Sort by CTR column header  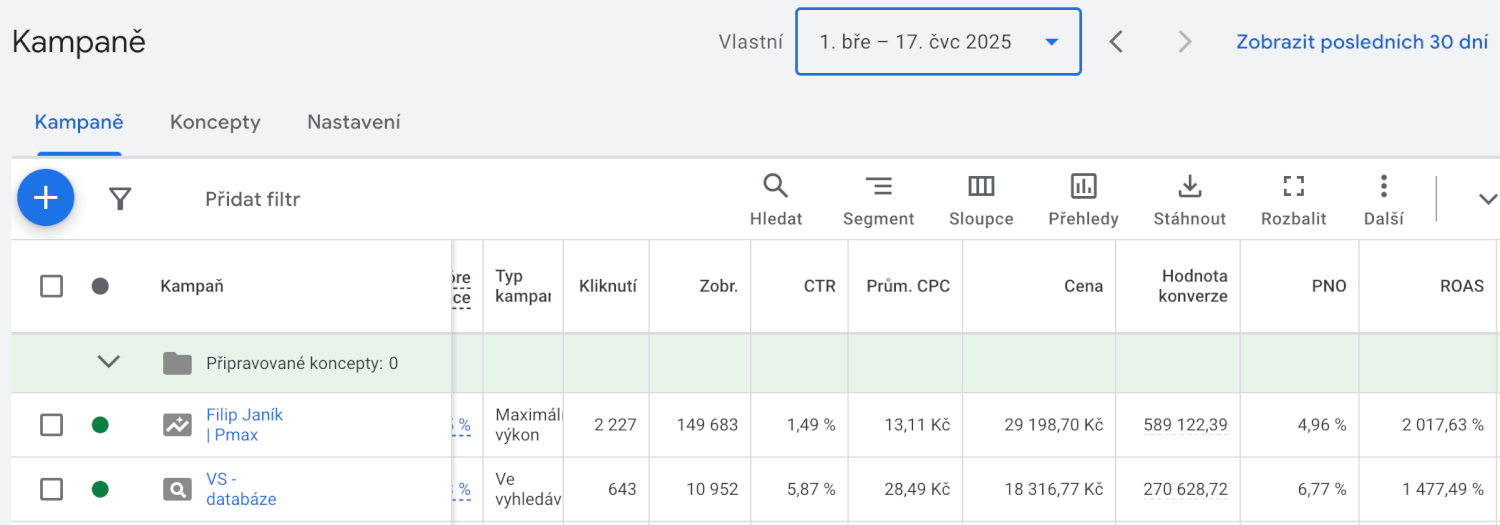[x=820, y=286]
